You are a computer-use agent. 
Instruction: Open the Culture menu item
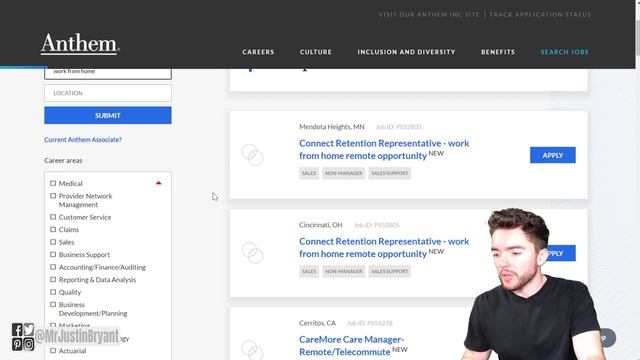(316, 52)
